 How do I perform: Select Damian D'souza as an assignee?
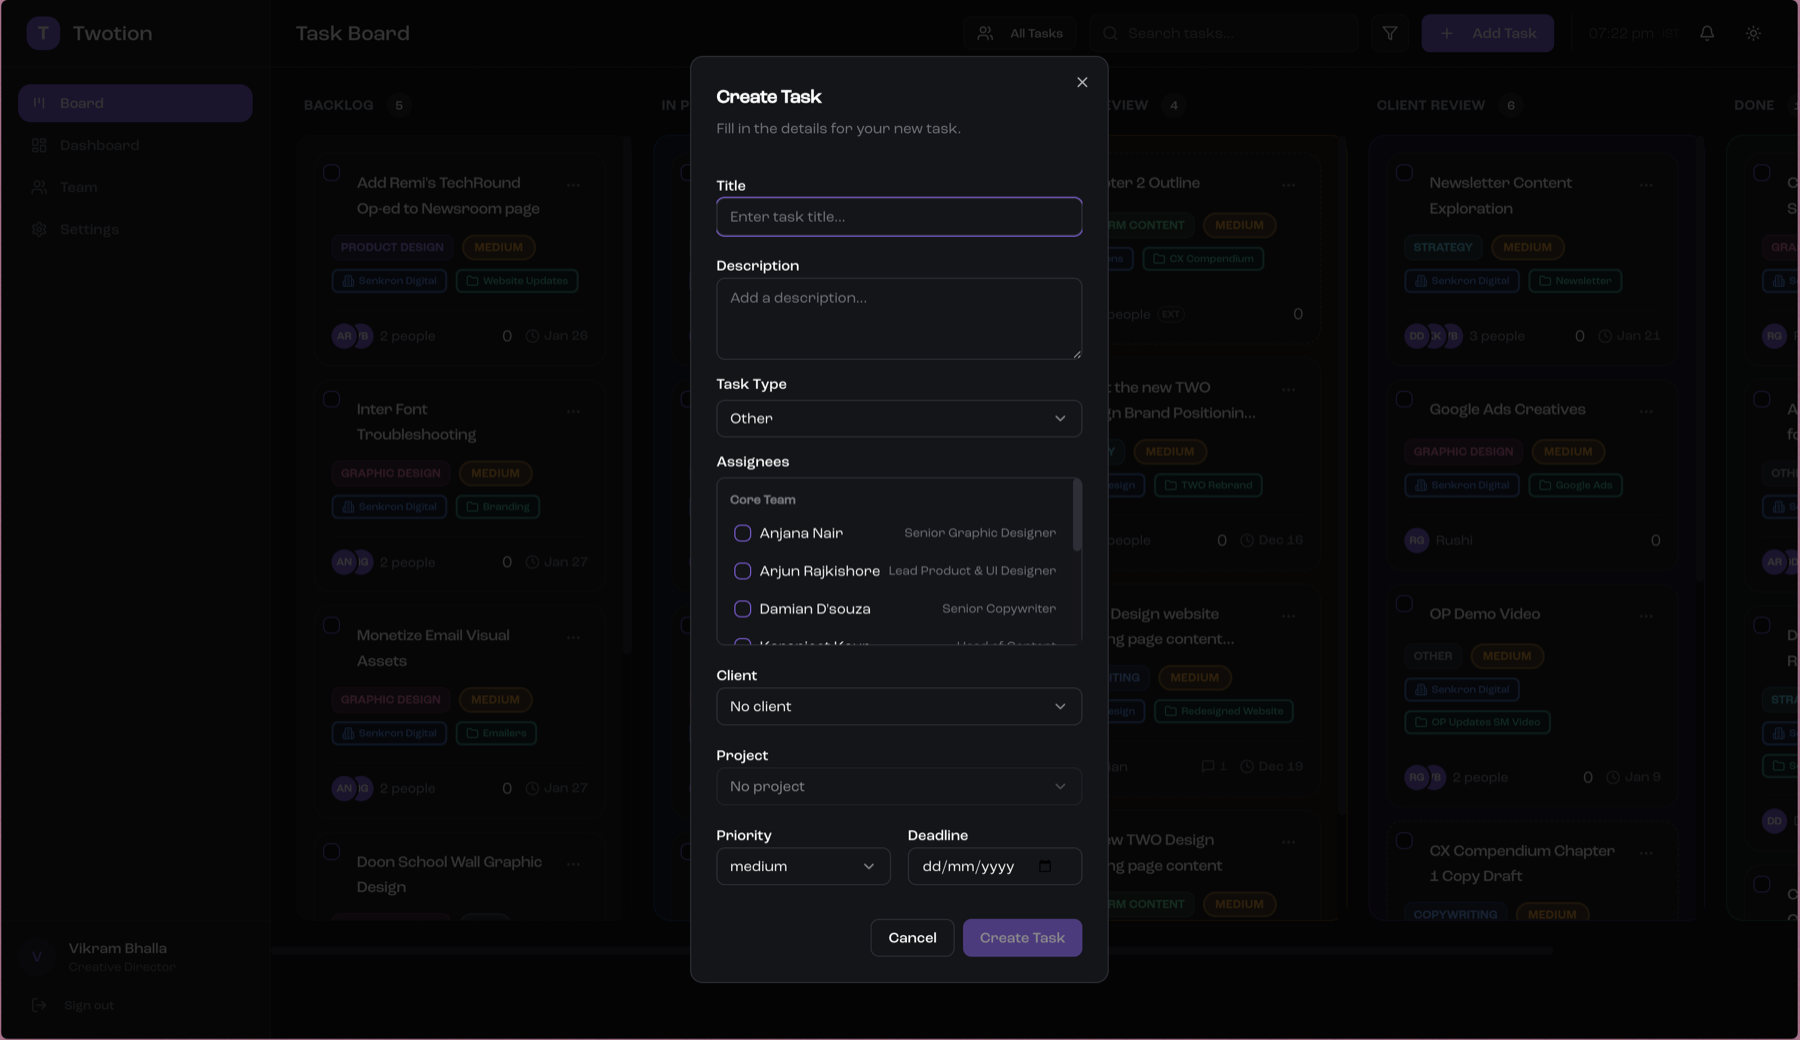click(x=743, y=608)
